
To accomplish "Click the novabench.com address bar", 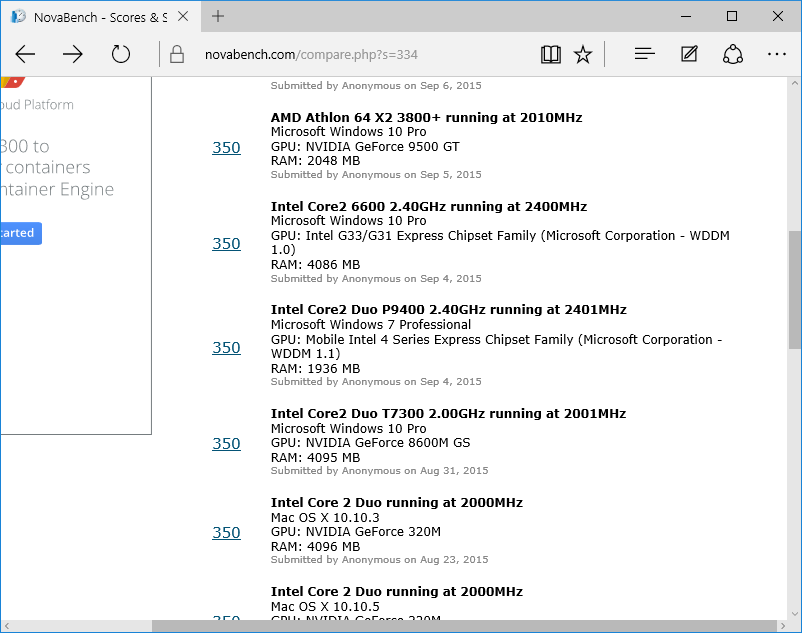I will (x=311, y=55).
